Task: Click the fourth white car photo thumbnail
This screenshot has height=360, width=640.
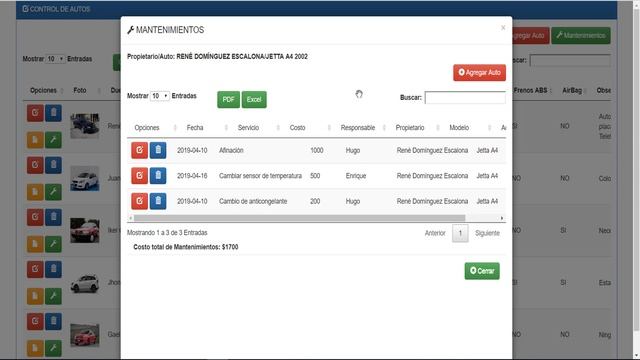Action: pos(84,283)
